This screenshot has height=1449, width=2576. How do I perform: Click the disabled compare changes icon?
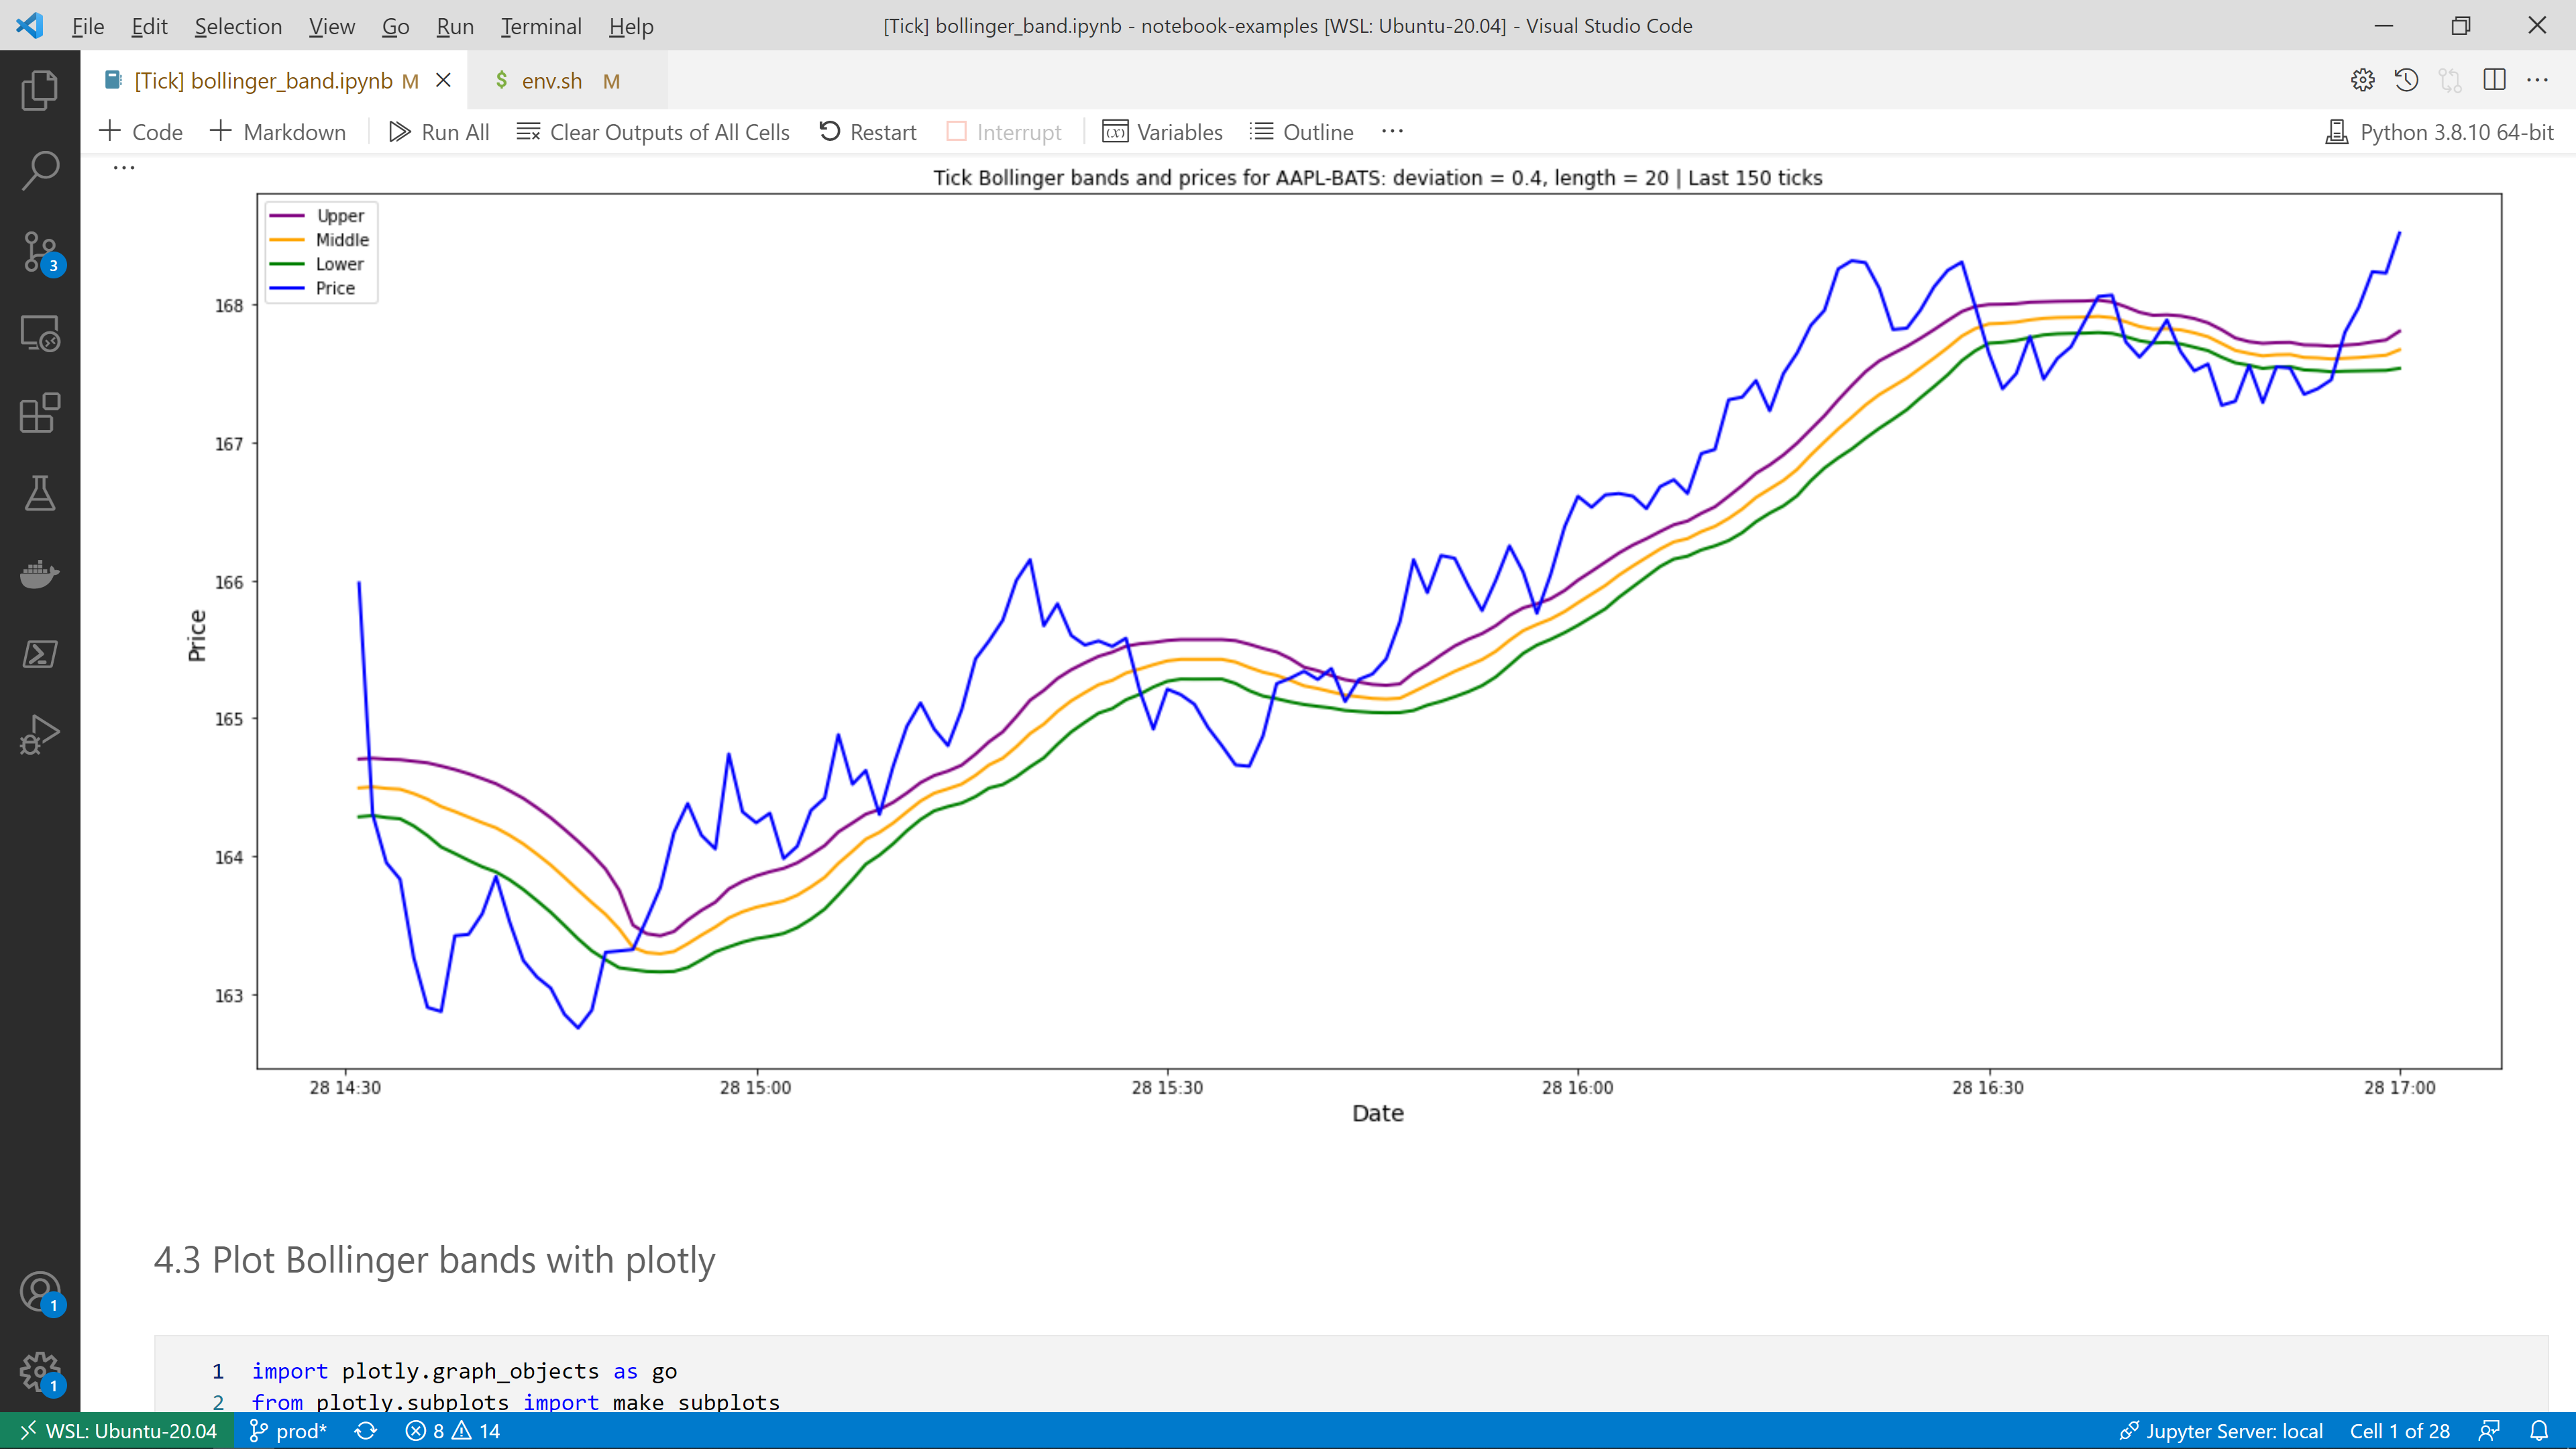(x=2450, y=80)
